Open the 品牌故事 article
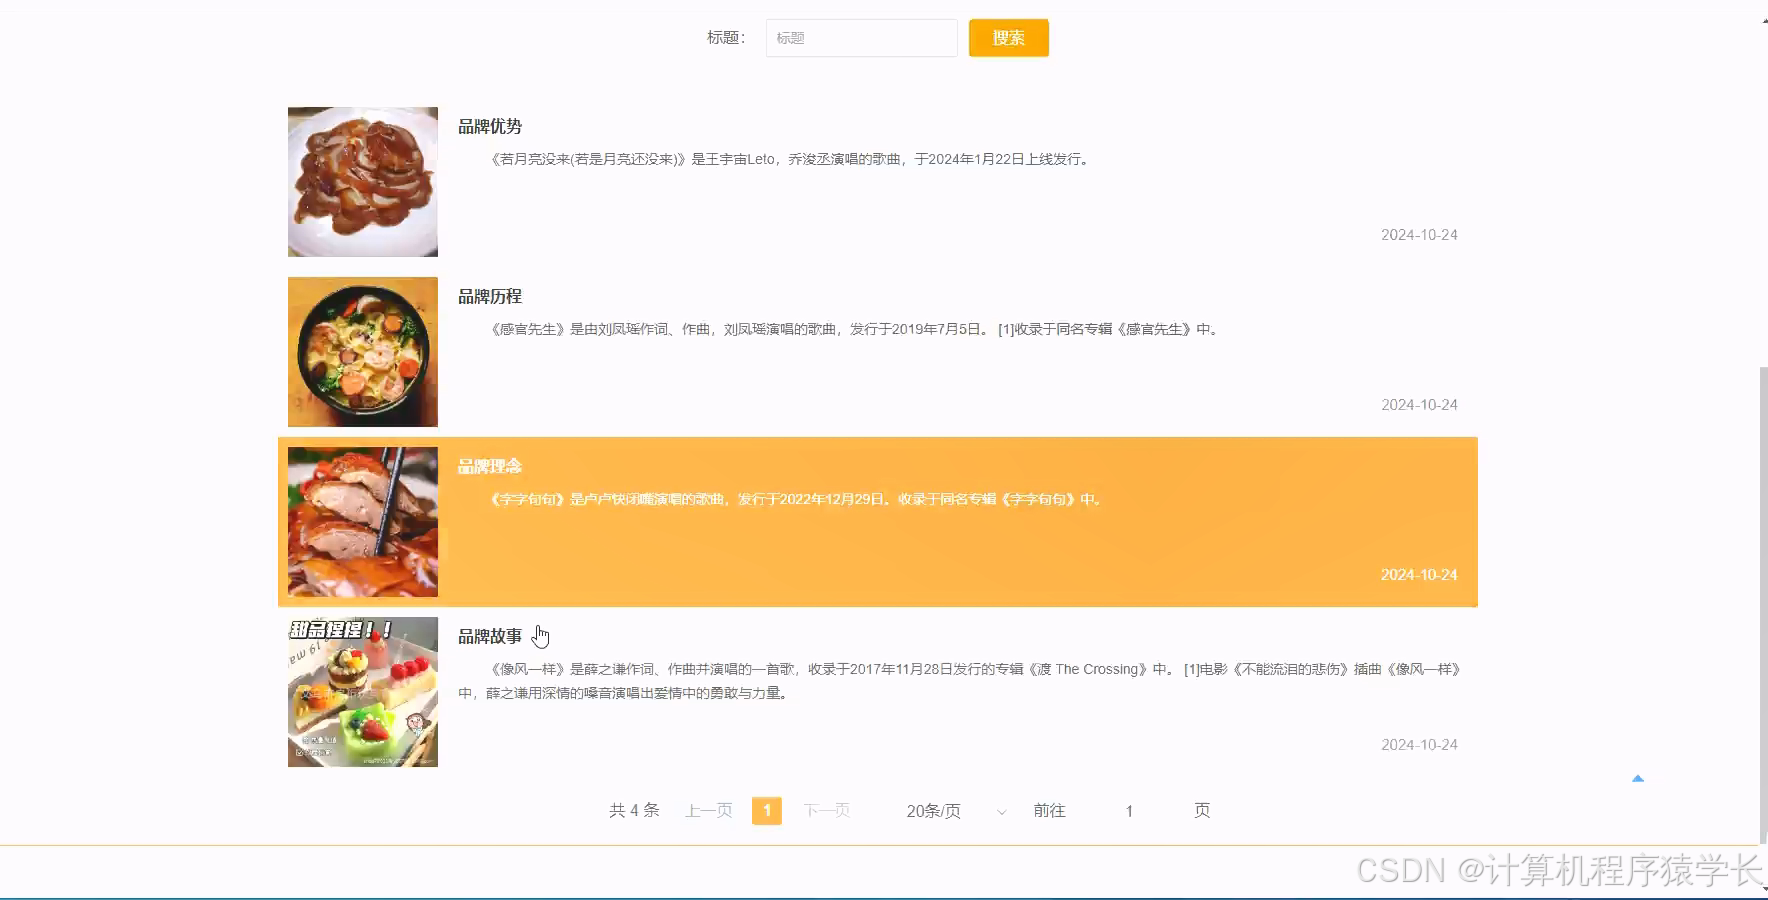Screen dimensions: 1768x900 (x=489, y=635)
